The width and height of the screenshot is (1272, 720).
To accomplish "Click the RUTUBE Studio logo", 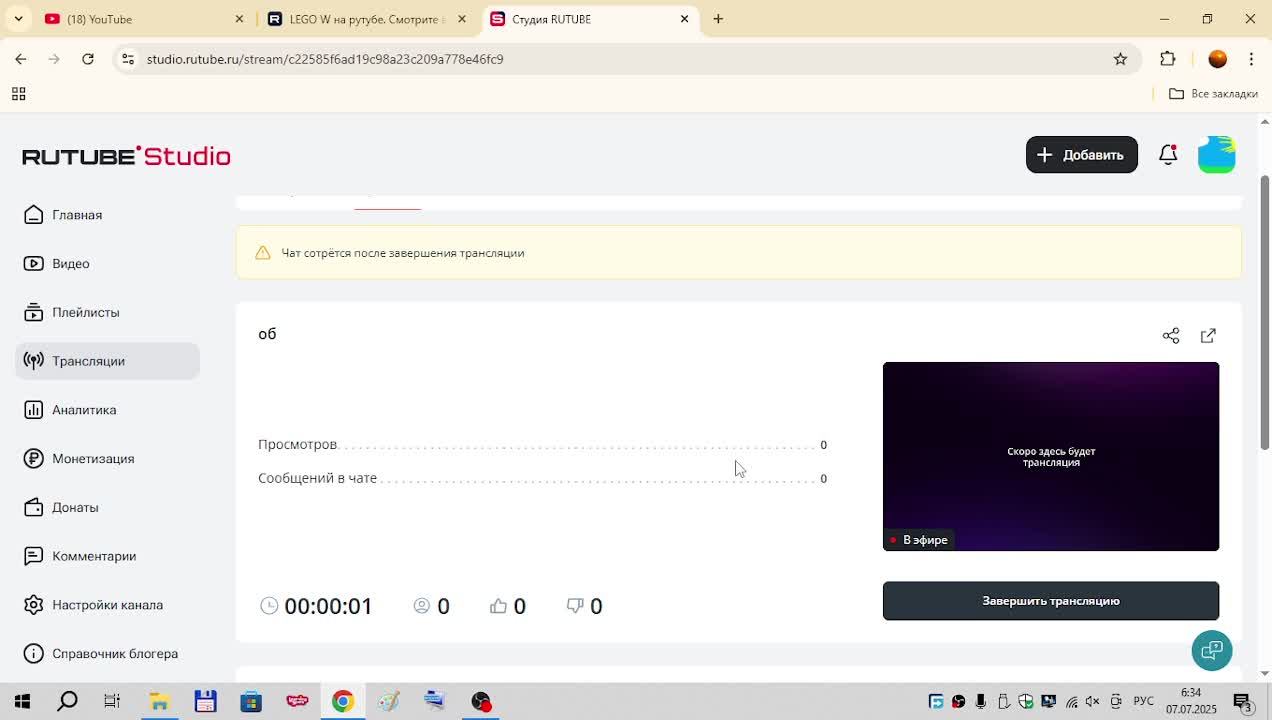I will pos(127,156).
